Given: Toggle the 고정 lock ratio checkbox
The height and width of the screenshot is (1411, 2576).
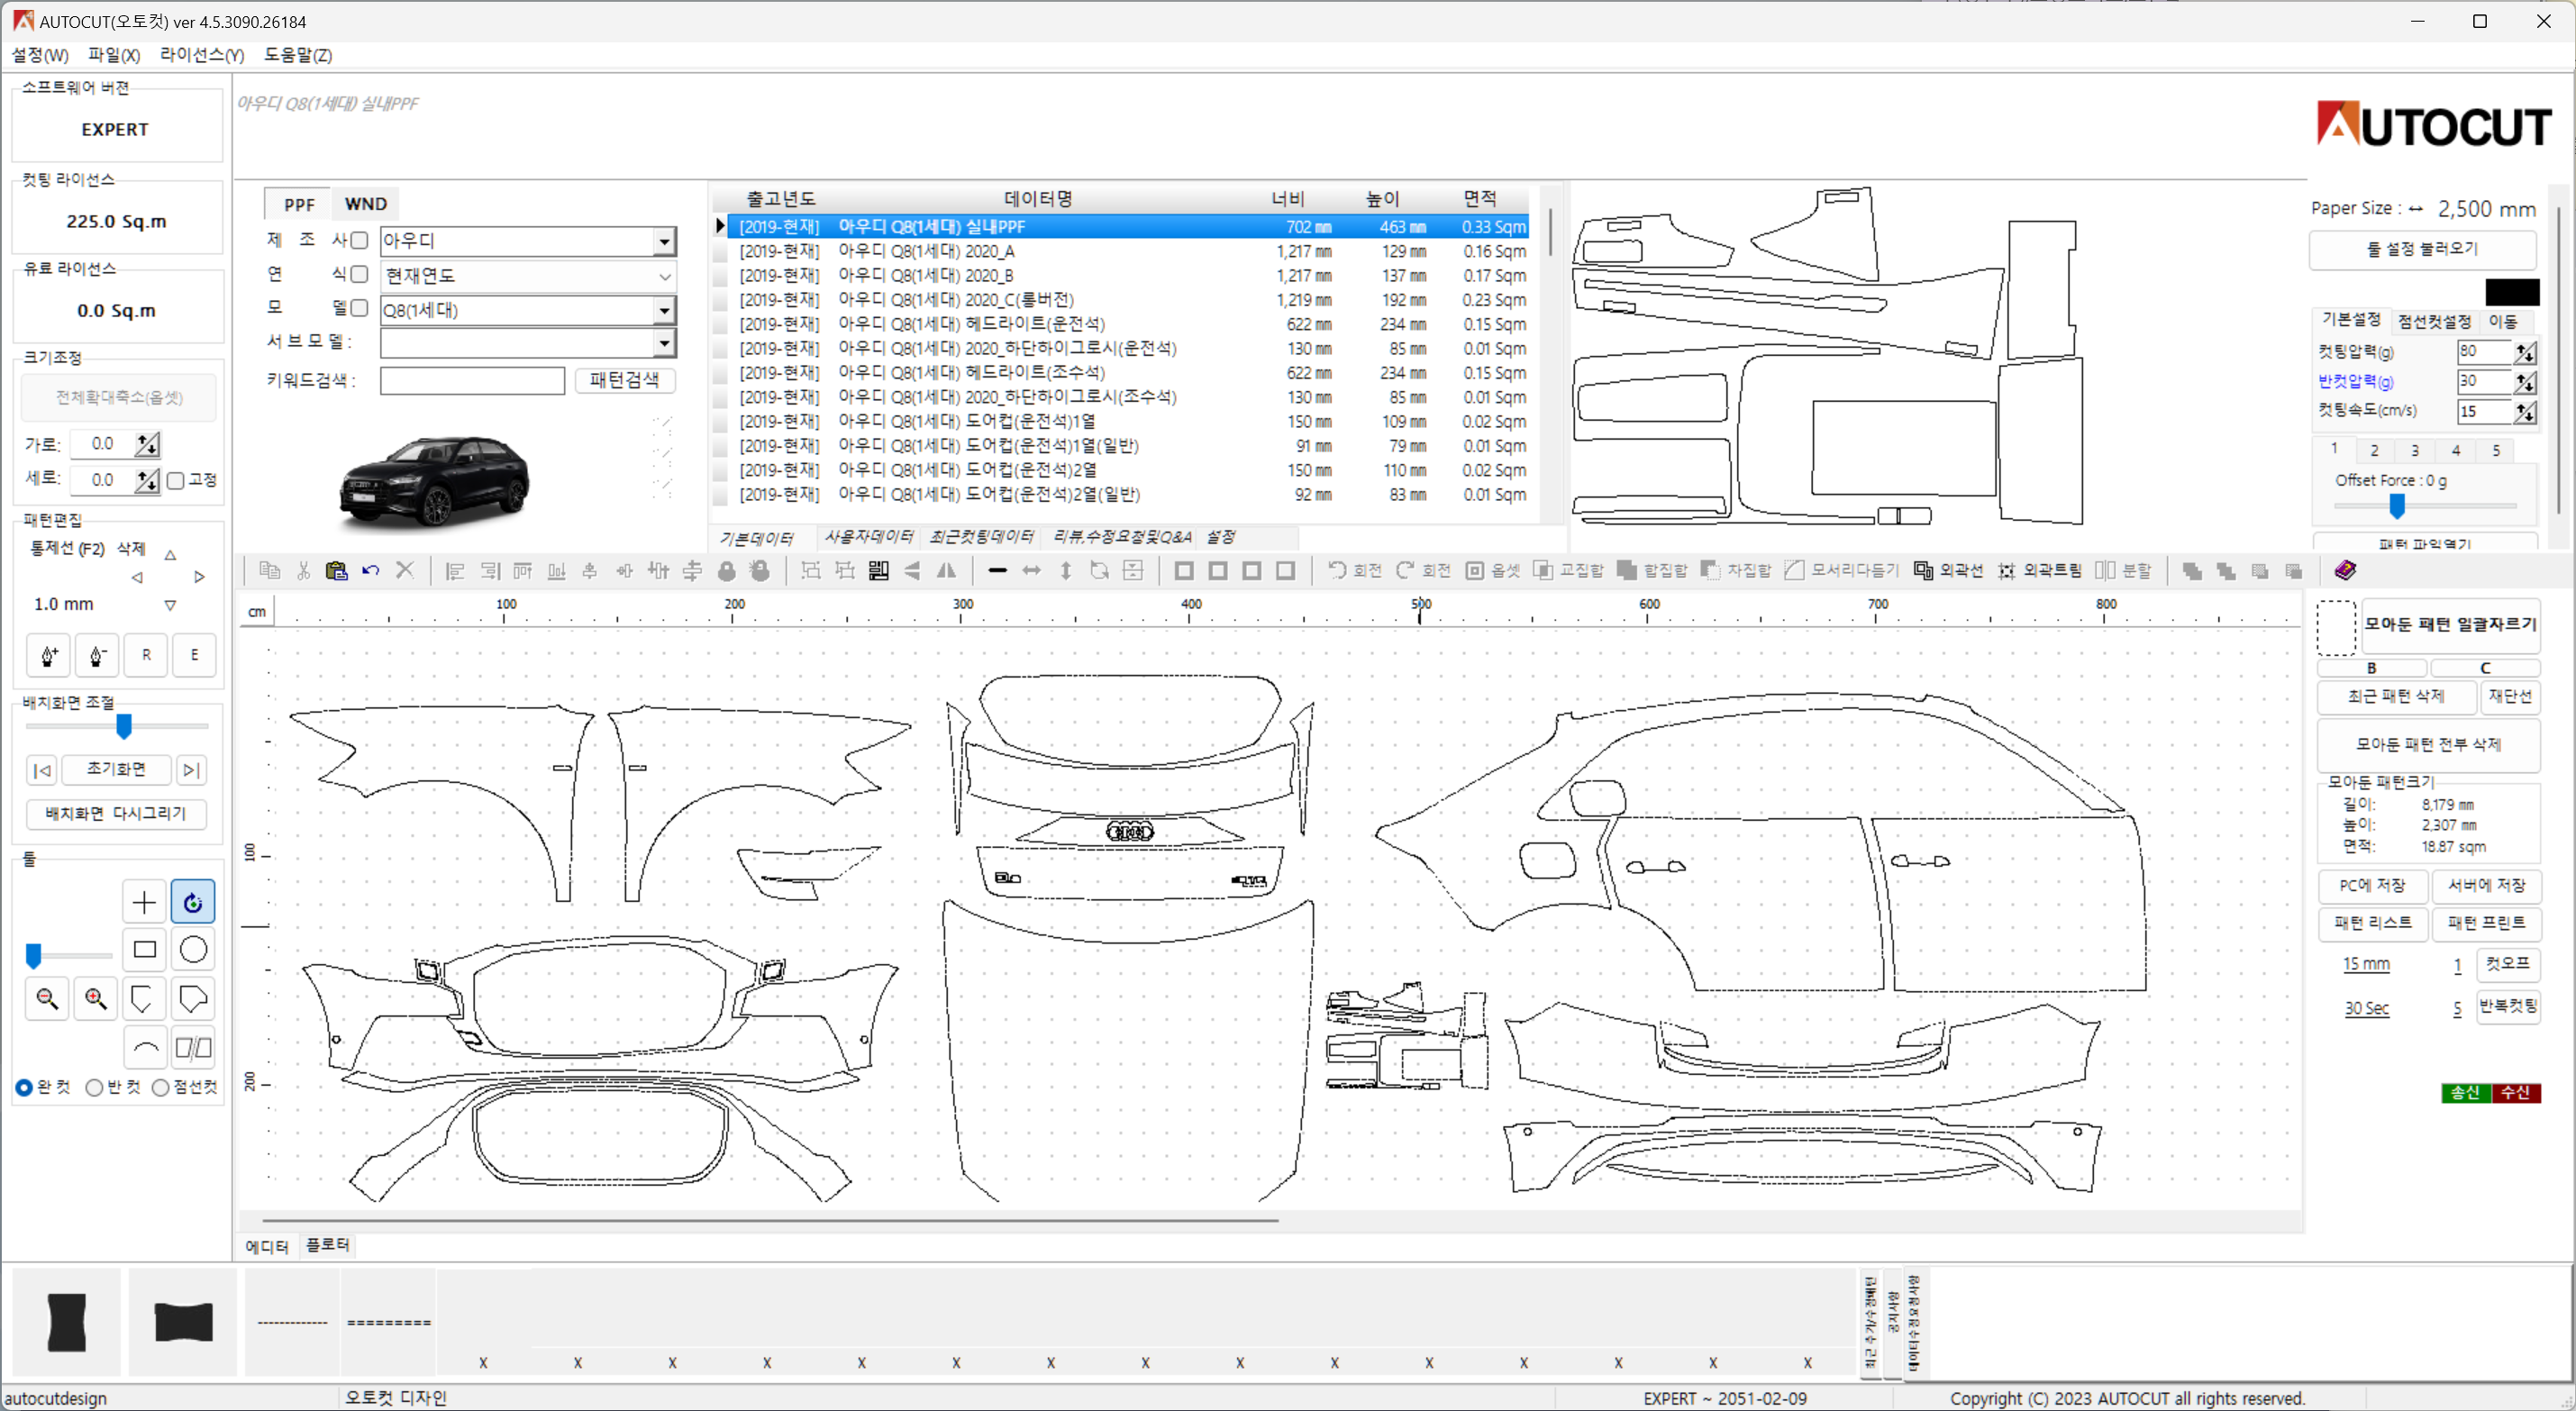Looking at the screenshot, I should click(x=176, y=480).
